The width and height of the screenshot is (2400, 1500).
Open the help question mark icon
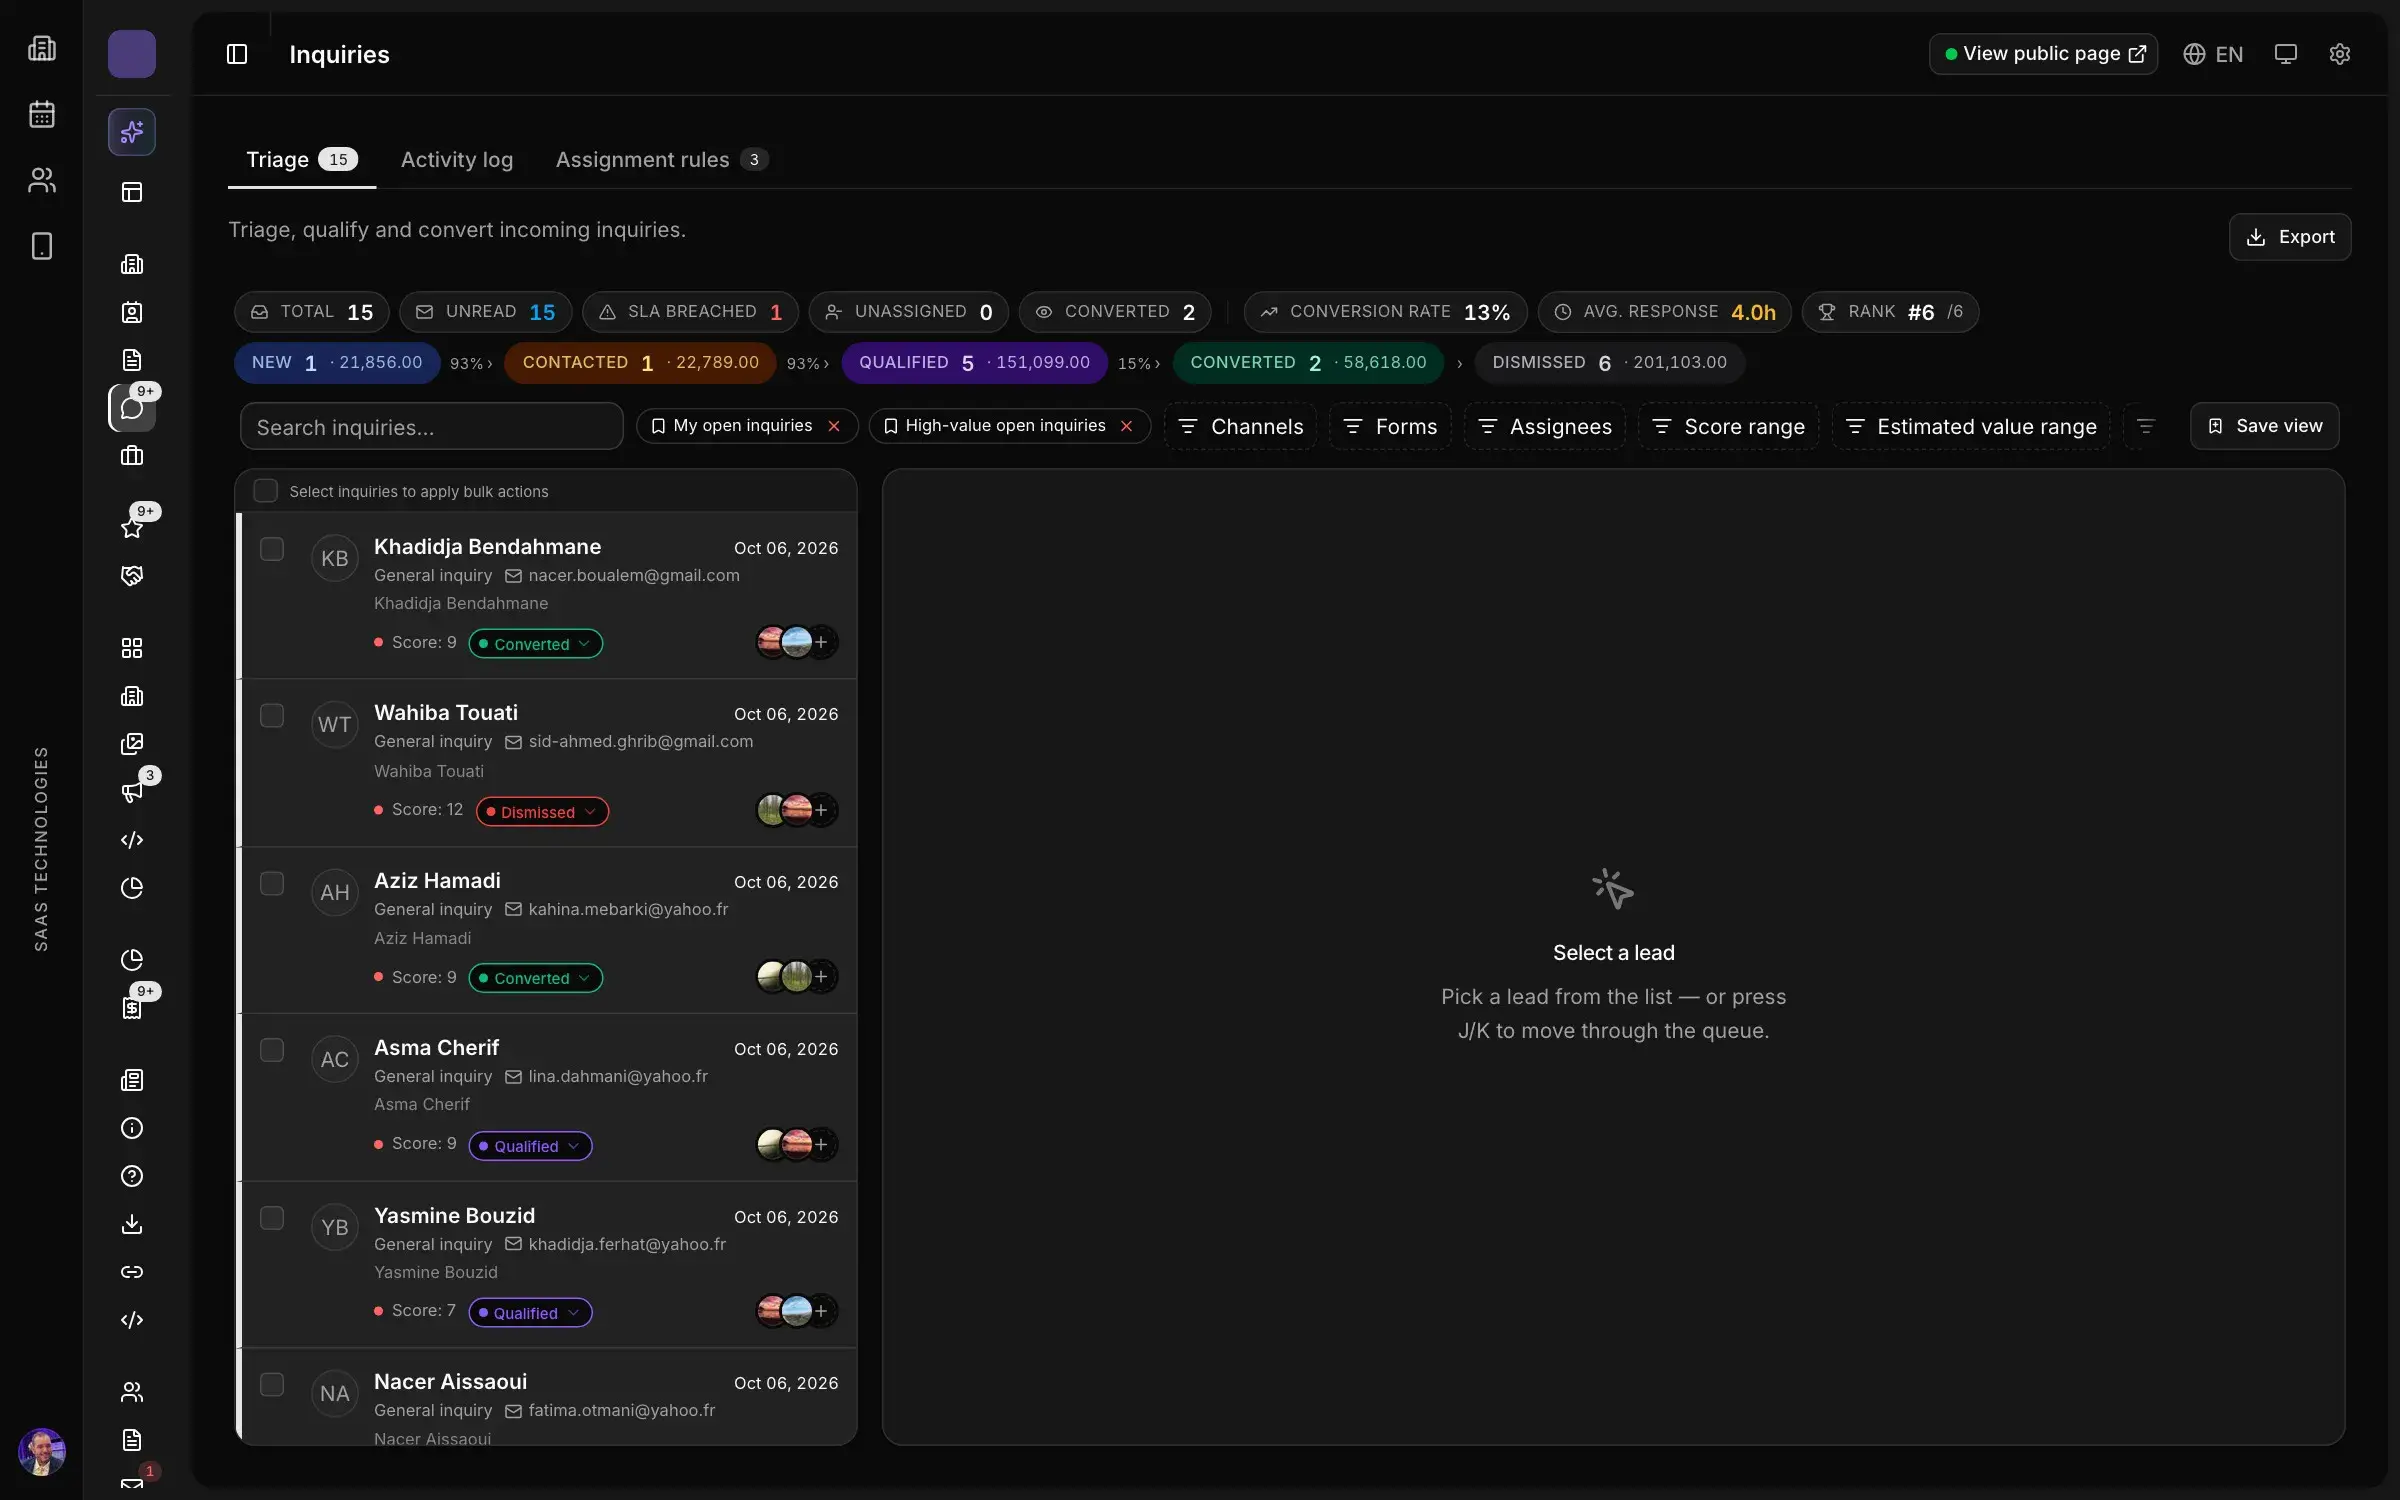[x=132, y=1176]
